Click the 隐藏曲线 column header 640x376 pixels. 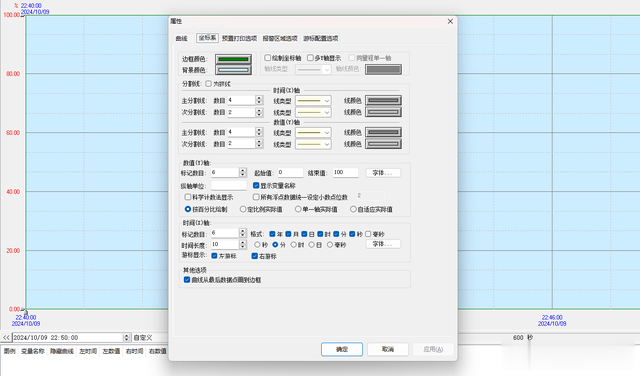[62, 351]
